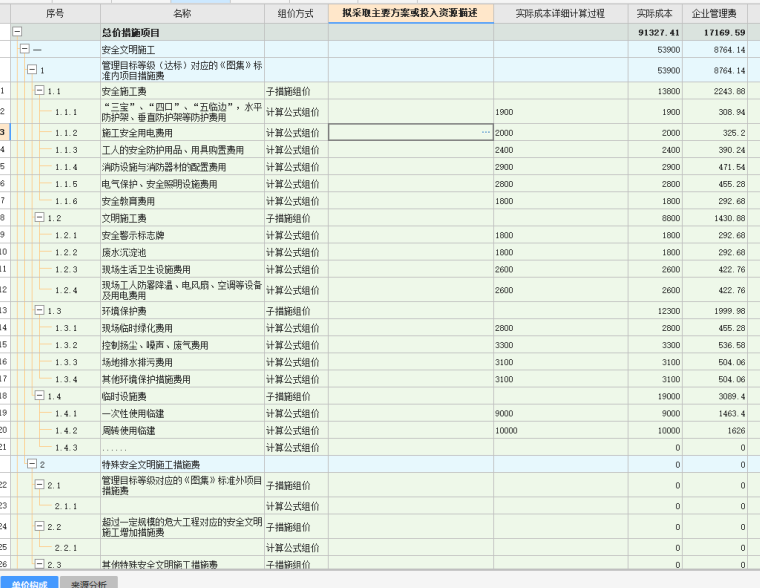Click 子措施组价 cell in 文明施工费 row

pos(296,218)
